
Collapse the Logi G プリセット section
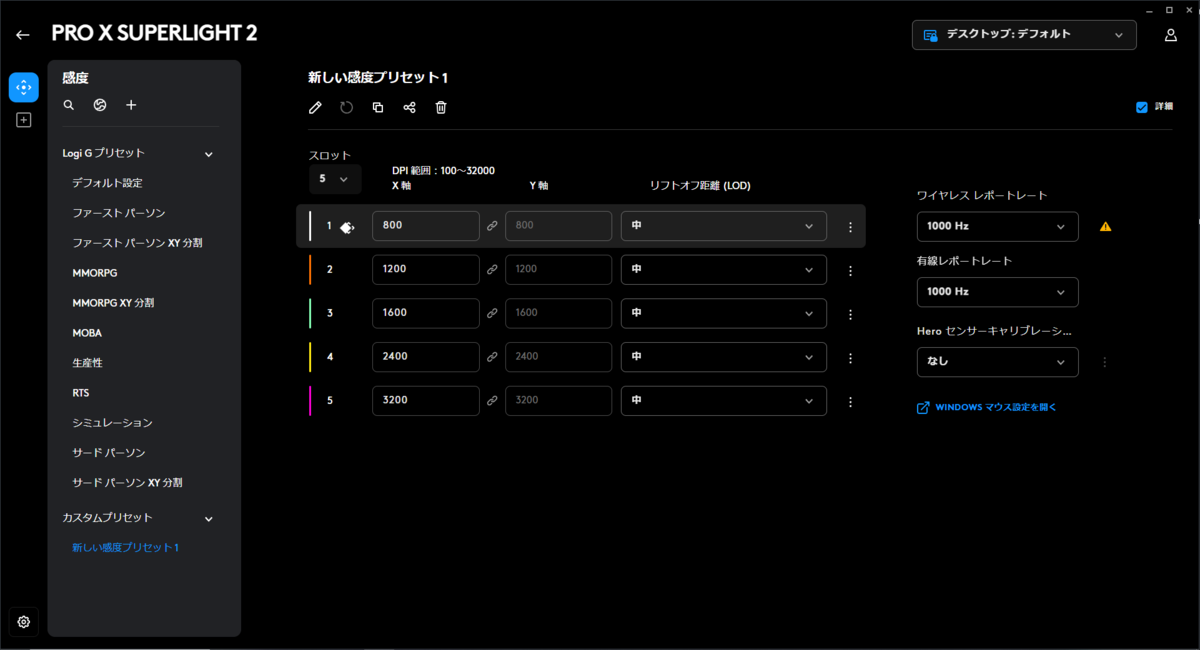[209, 154]
